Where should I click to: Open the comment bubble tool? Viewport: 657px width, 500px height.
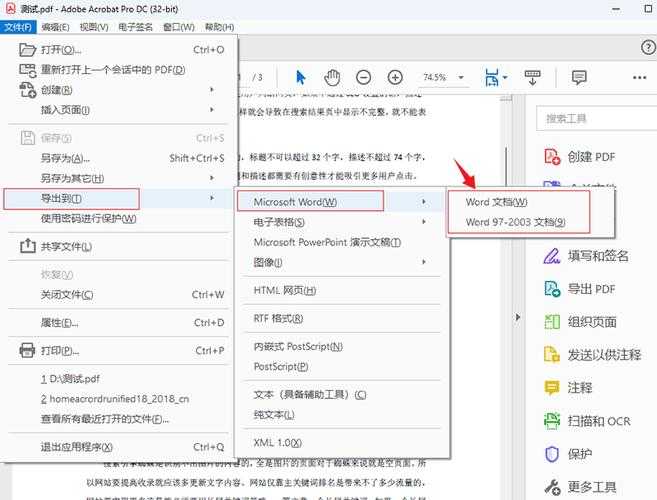[x=579, y=78]
